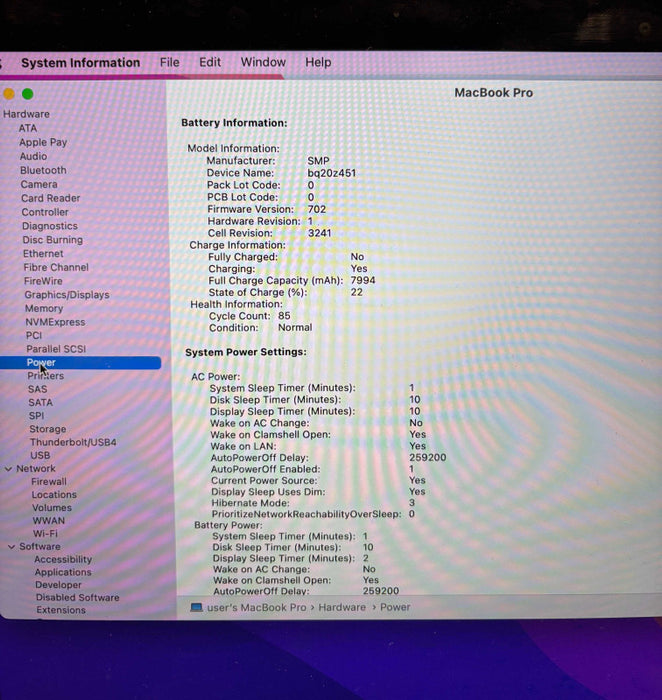
Task: Click the Condition value "Normal"
Action: 295,327
